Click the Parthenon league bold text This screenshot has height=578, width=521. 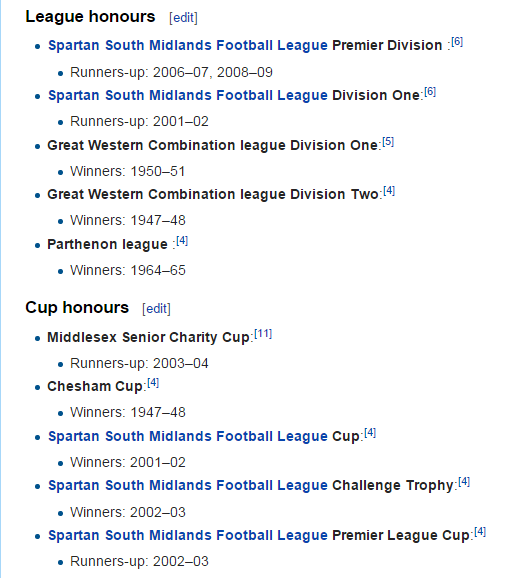coord(107,244)
